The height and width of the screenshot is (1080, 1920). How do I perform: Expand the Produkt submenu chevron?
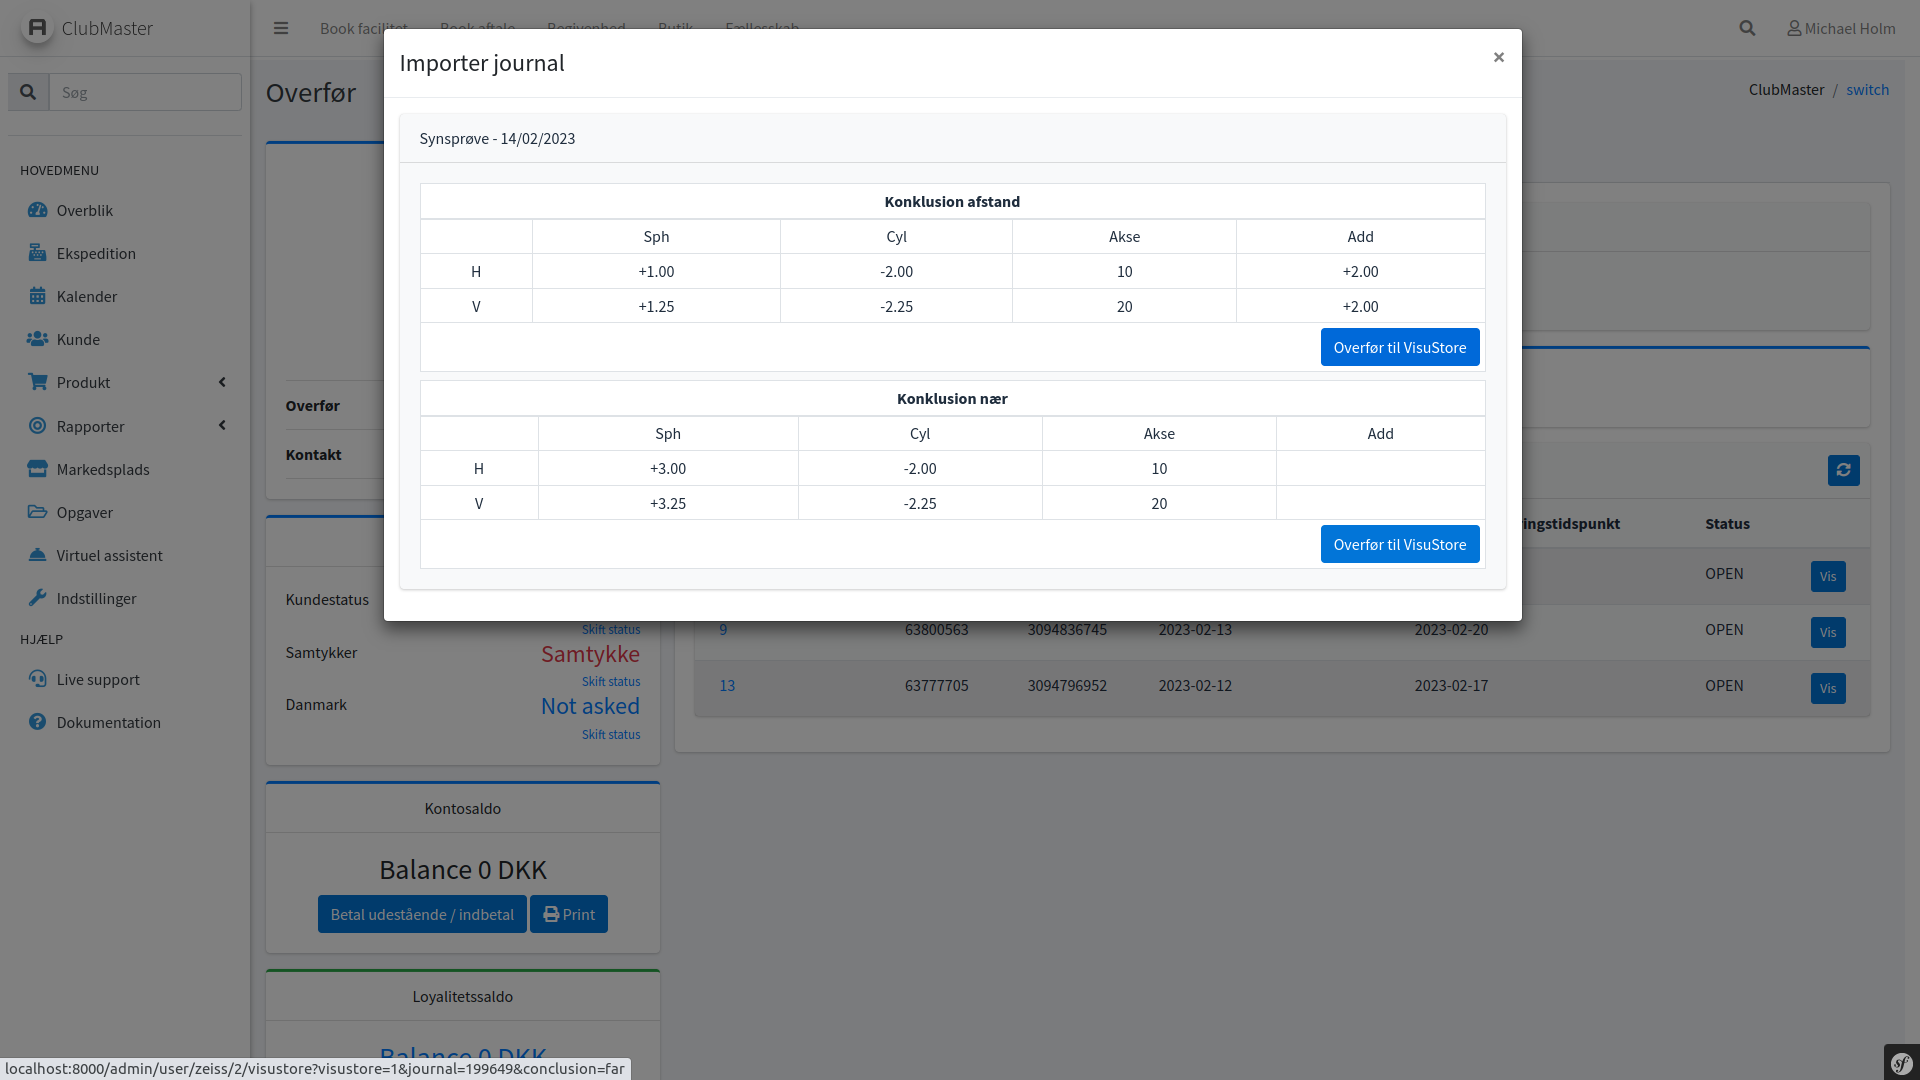(222, 382)
